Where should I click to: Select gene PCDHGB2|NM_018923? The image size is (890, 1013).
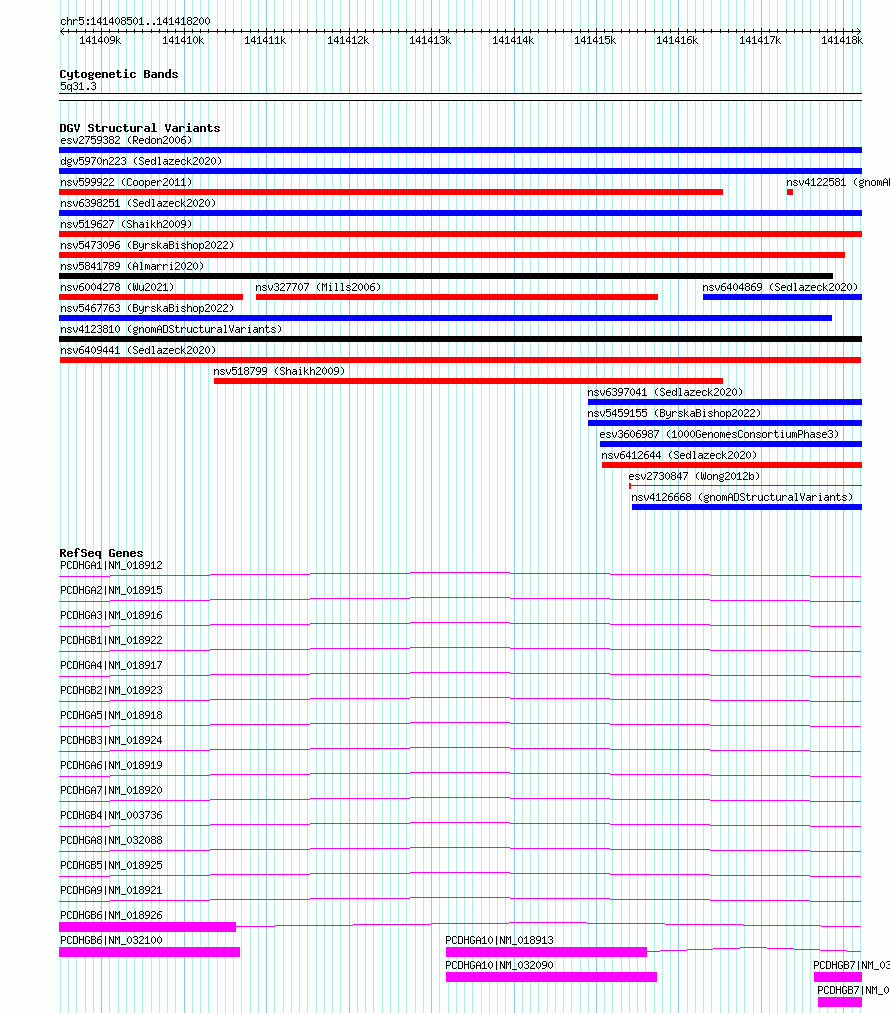point(111,691)
